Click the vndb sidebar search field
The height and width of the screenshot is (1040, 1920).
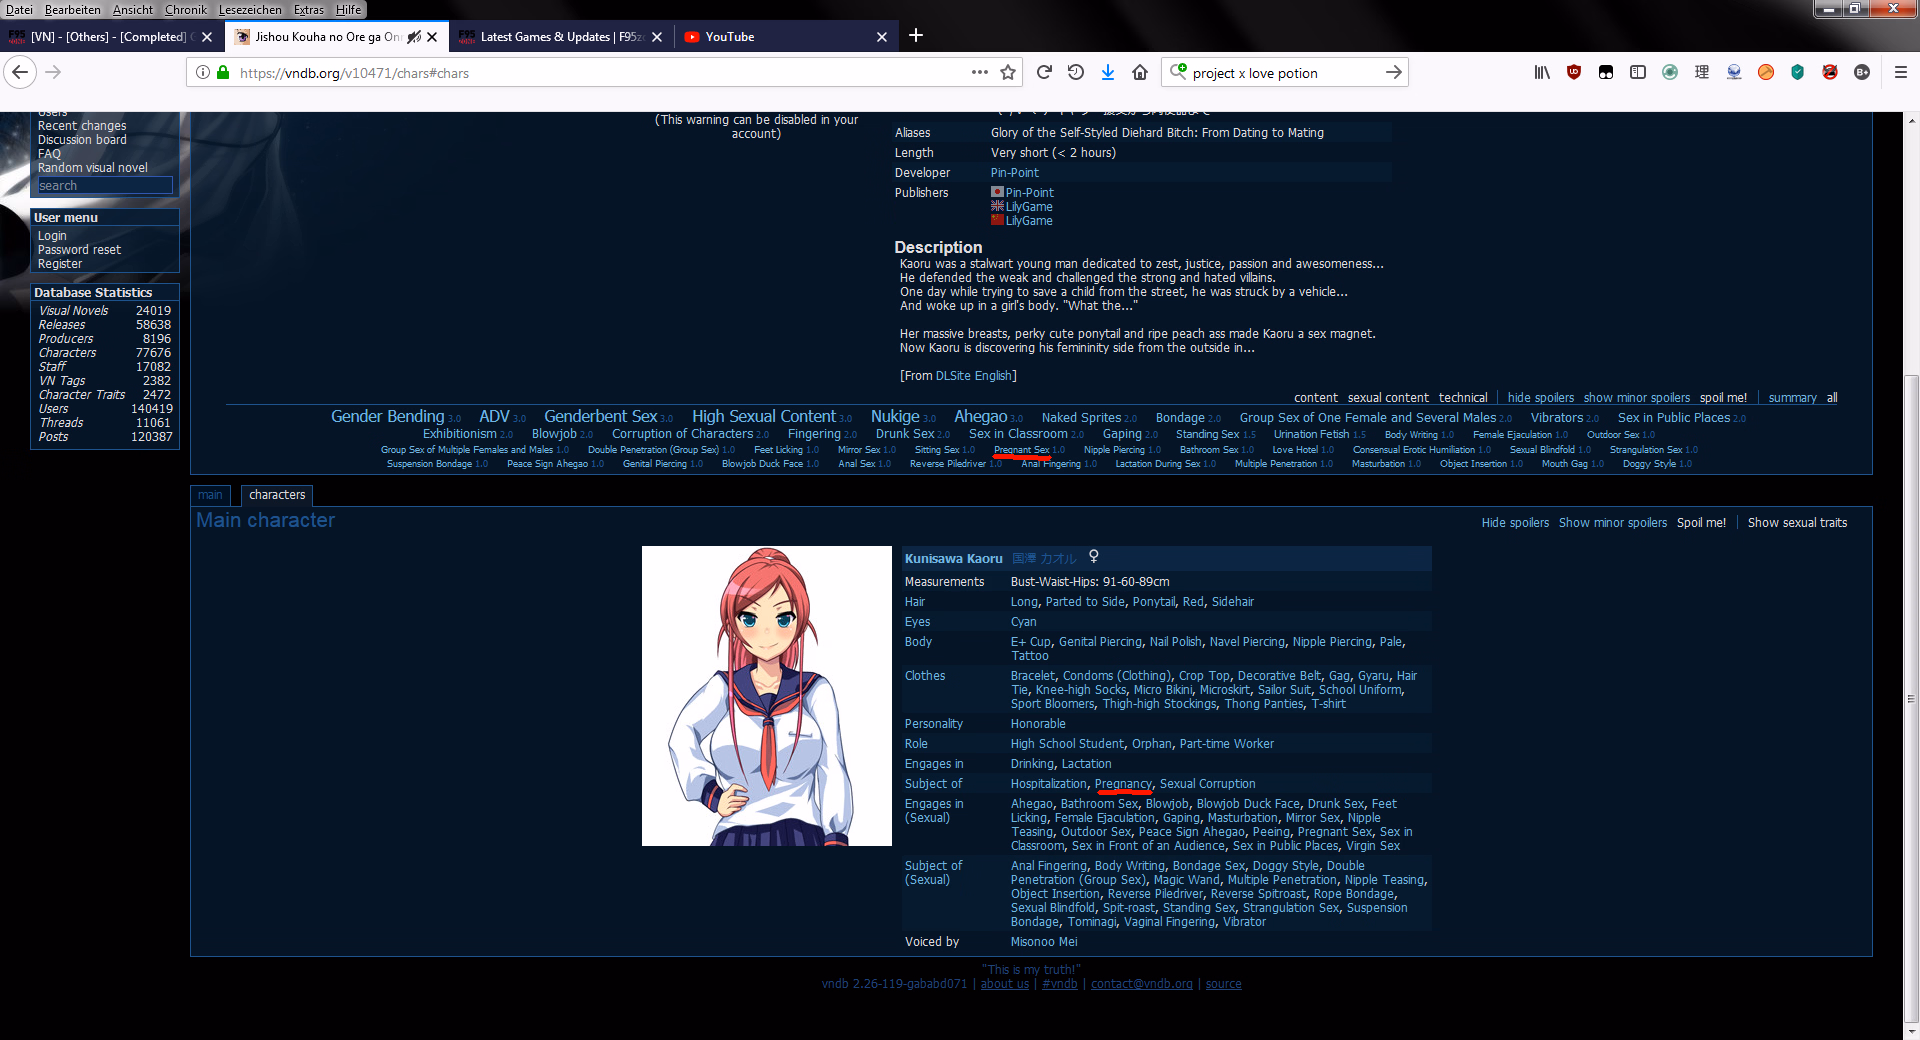pos(104,186)
